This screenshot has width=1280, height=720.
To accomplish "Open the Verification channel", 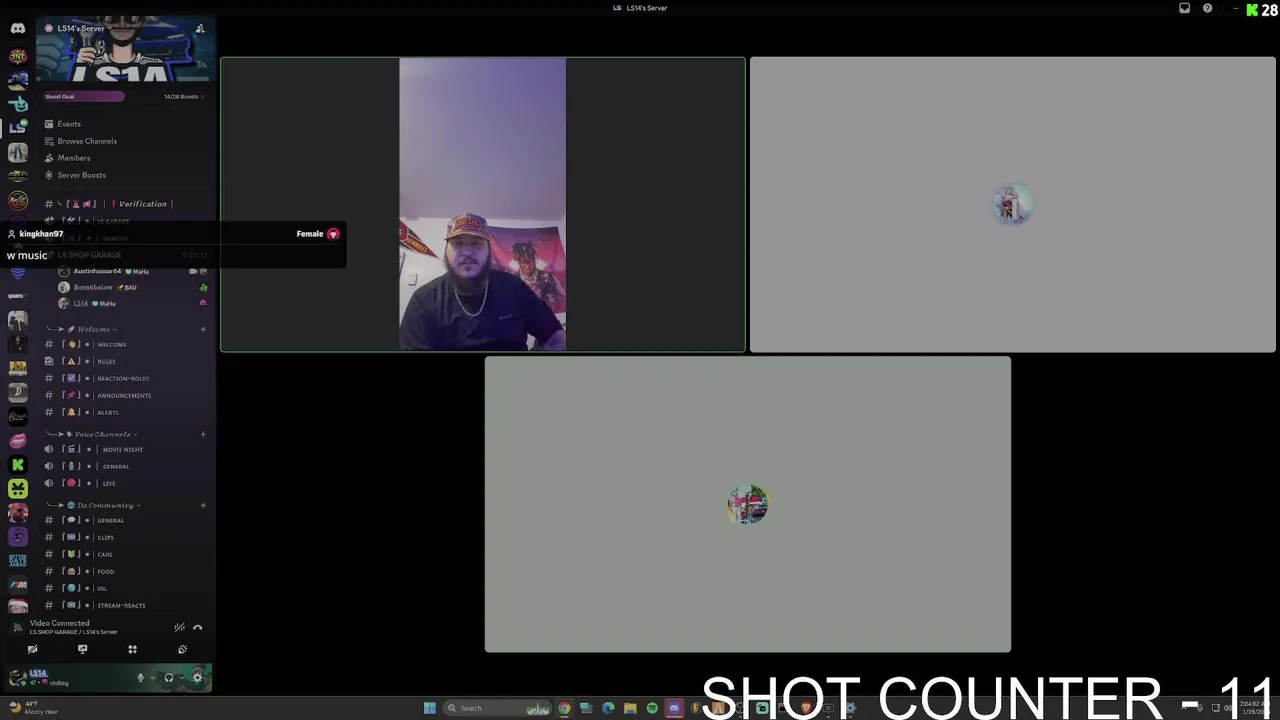I will 123,204.
